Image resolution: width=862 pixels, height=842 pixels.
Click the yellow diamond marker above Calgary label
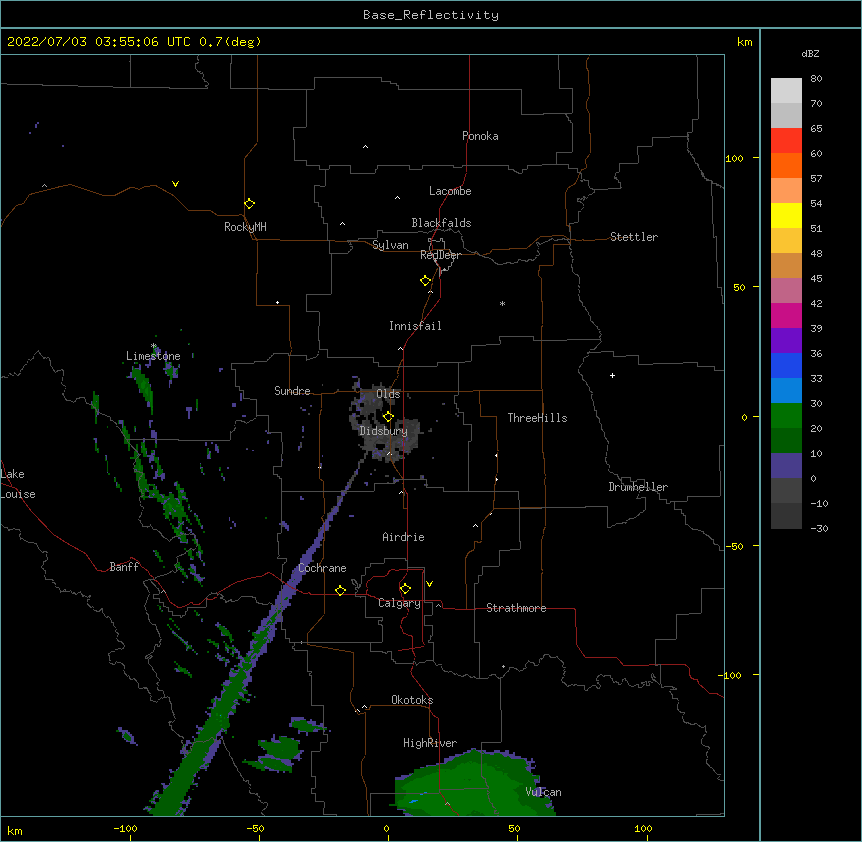pos(405,588)
